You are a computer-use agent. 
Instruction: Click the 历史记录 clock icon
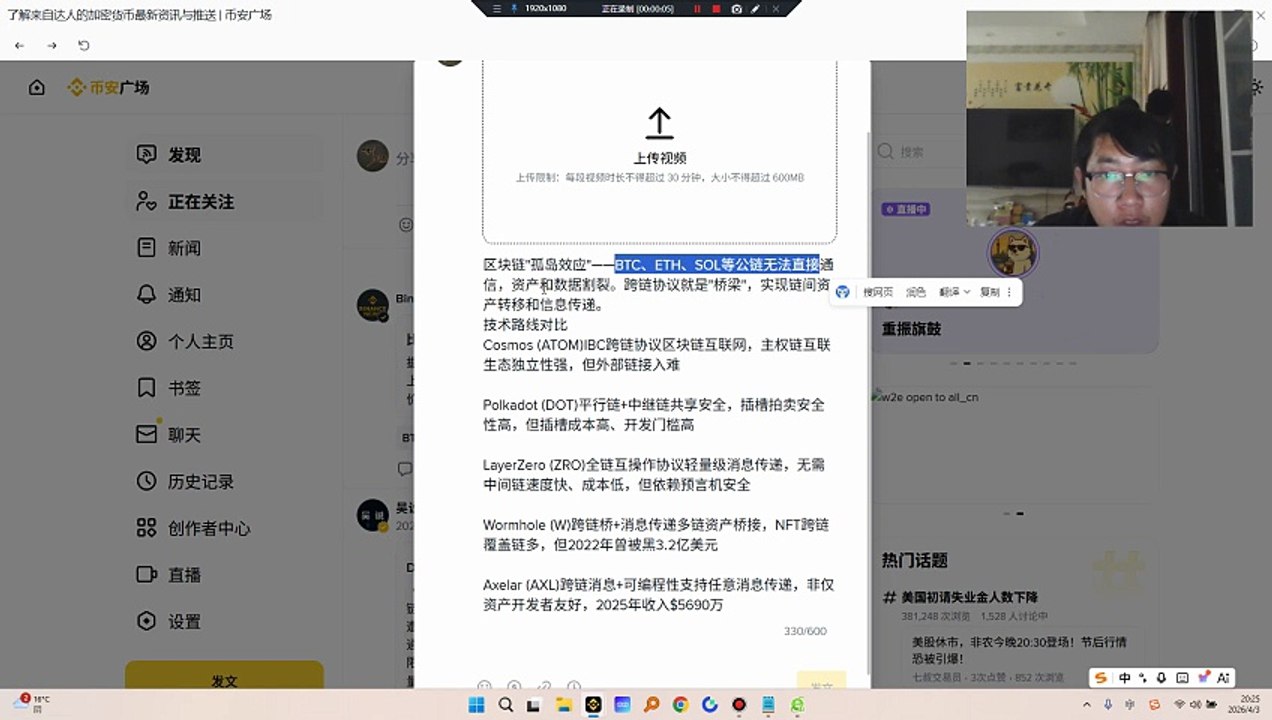(147, 481)
